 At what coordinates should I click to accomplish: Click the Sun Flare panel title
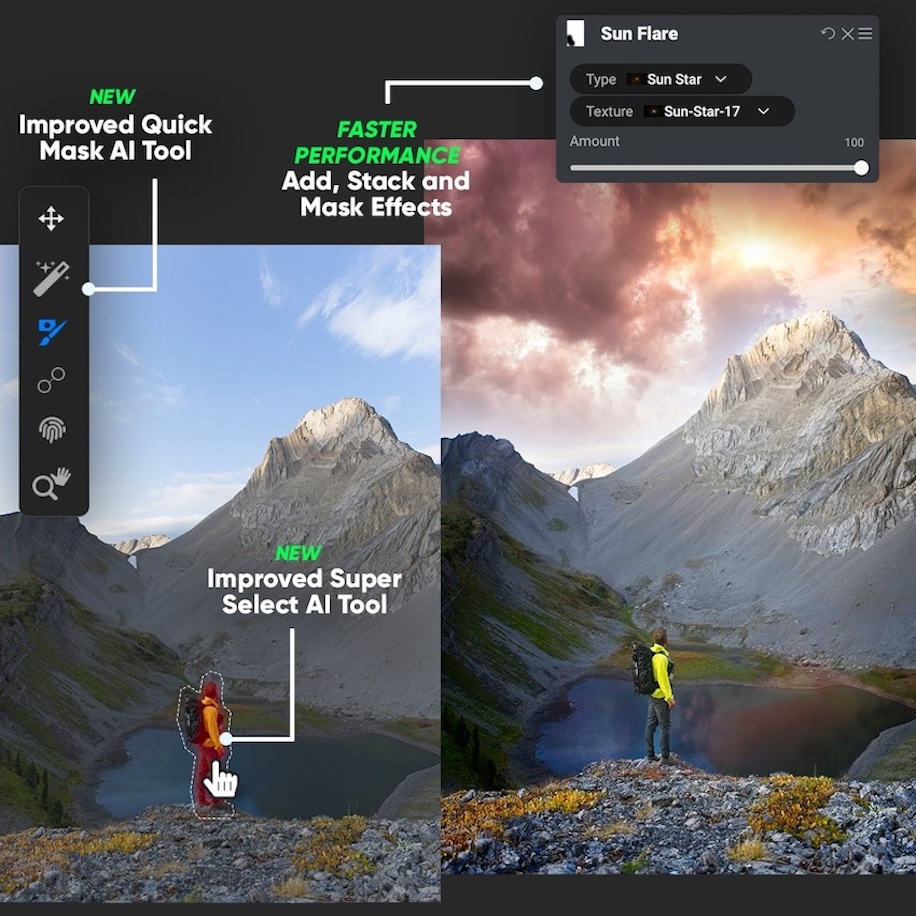(x=639, y=34)
